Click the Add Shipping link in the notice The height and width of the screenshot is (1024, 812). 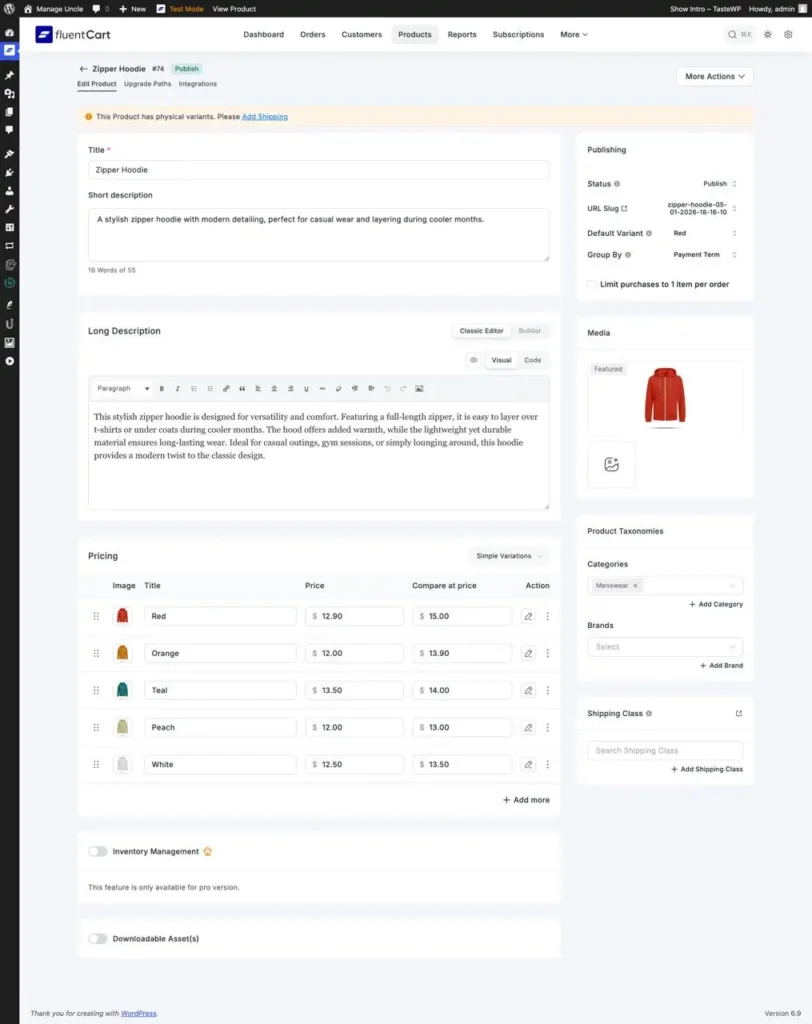click(x=264, y=117)
